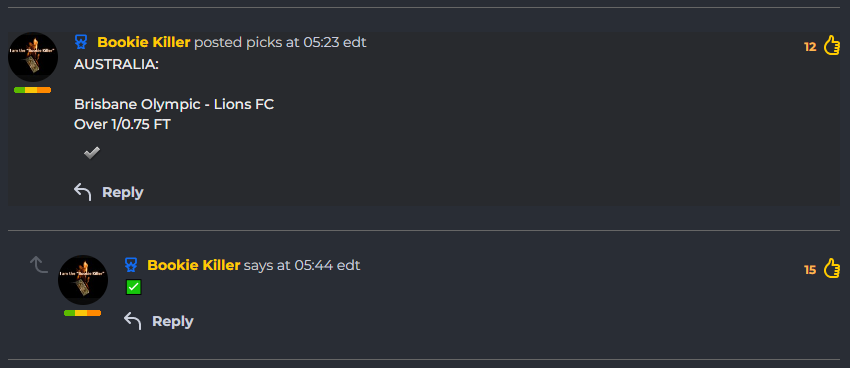This screenshot has width=850, height=368.
Task: Open the Bookie Killer profile from the 05:23 post
Action: (x=144, y=42)
